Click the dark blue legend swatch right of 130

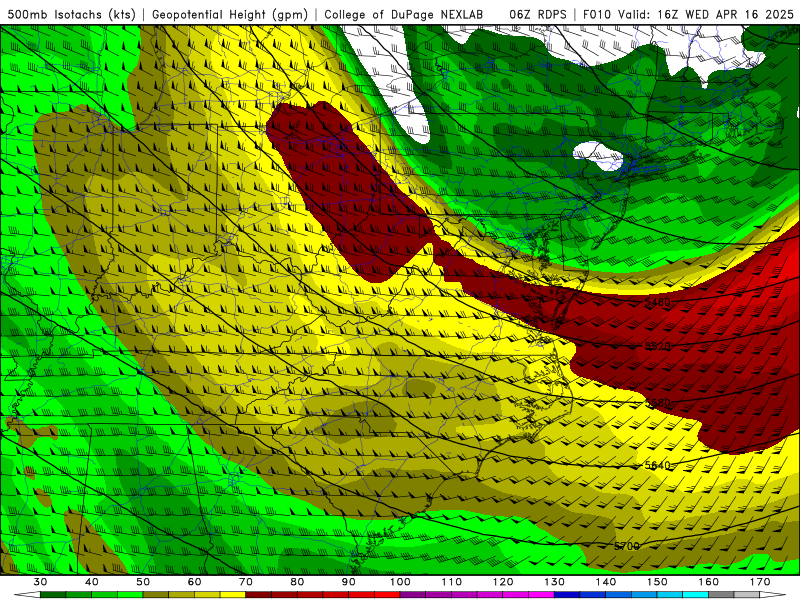tap(567, 594)
